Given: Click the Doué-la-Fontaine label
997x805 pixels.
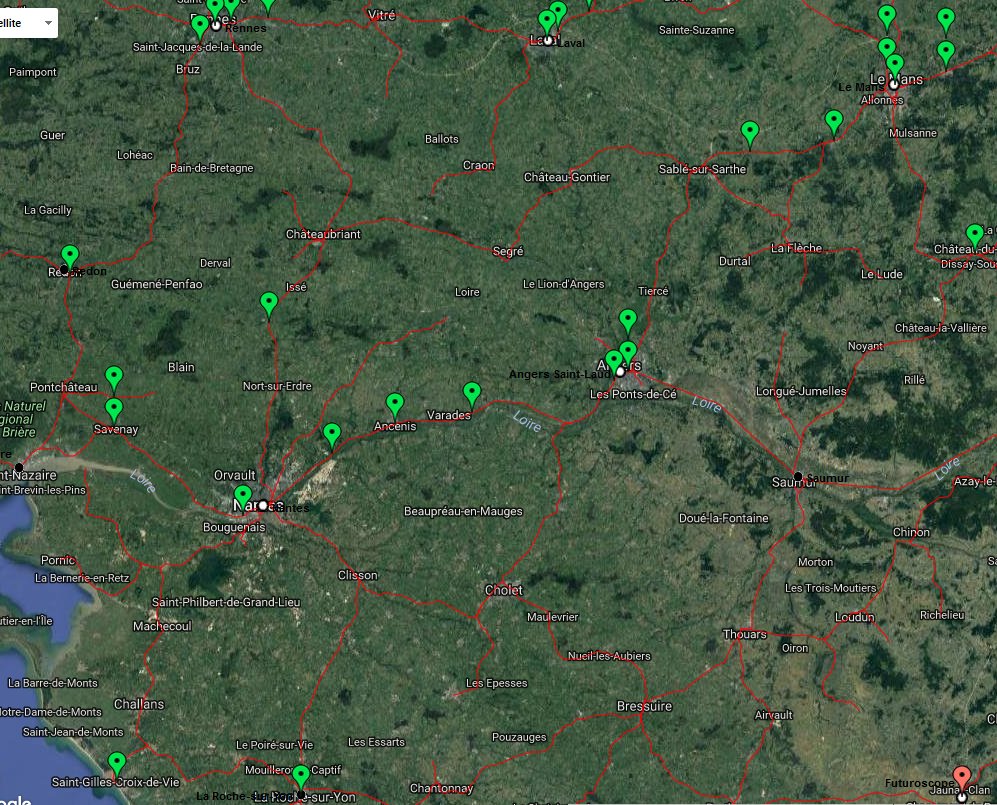Looking at the screenshot, I should [x=724, y=518].
